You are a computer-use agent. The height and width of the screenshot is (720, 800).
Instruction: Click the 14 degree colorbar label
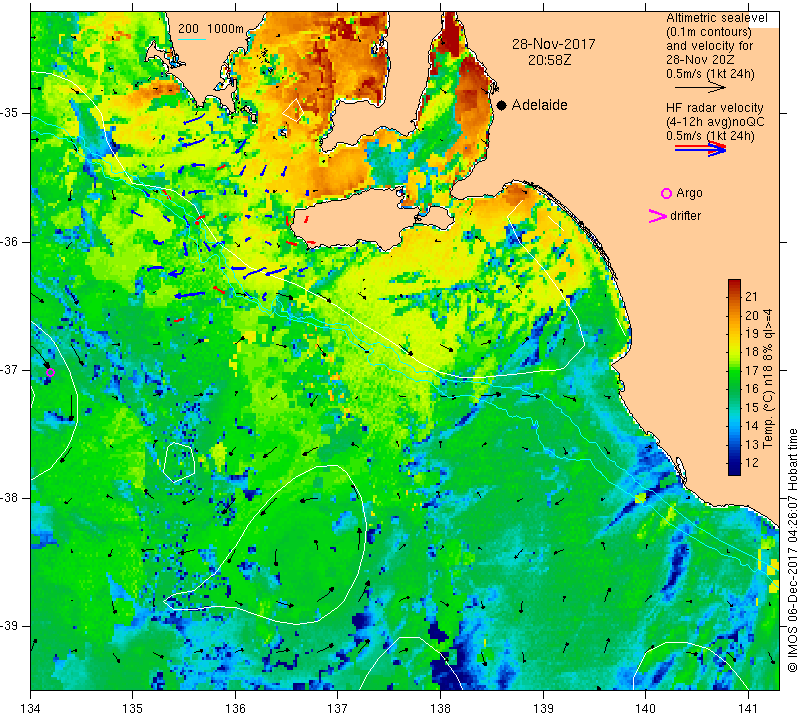click(751, 426)
